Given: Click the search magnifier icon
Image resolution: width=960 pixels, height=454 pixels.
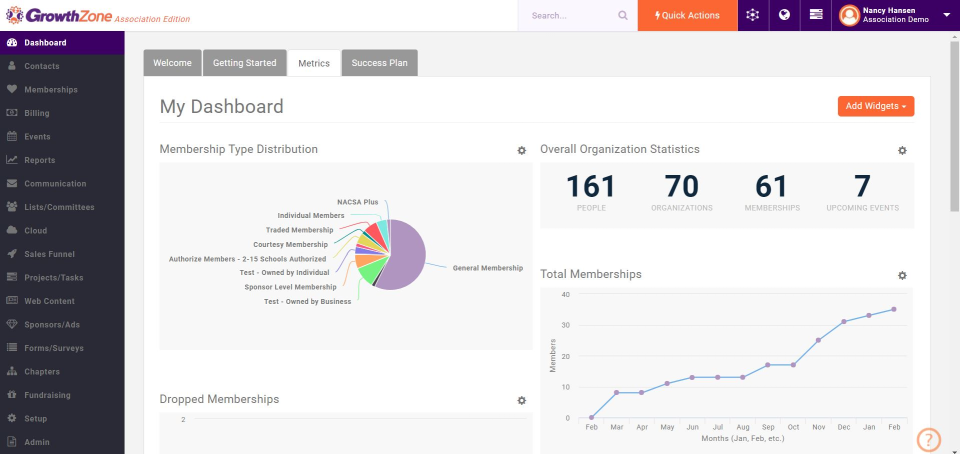Looking at the screenshot, I should 623,16.
